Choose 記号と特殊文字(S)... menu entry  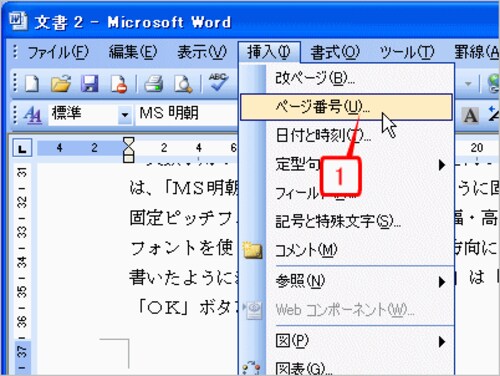coord(347,221)
